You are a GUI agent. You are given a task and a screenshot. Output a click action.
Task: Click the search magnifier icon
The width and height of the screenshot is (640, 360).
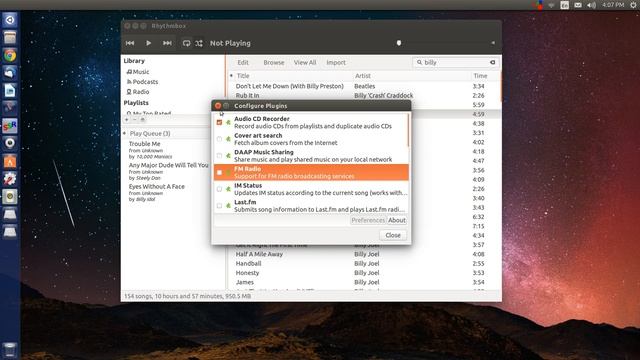(419, 62)
